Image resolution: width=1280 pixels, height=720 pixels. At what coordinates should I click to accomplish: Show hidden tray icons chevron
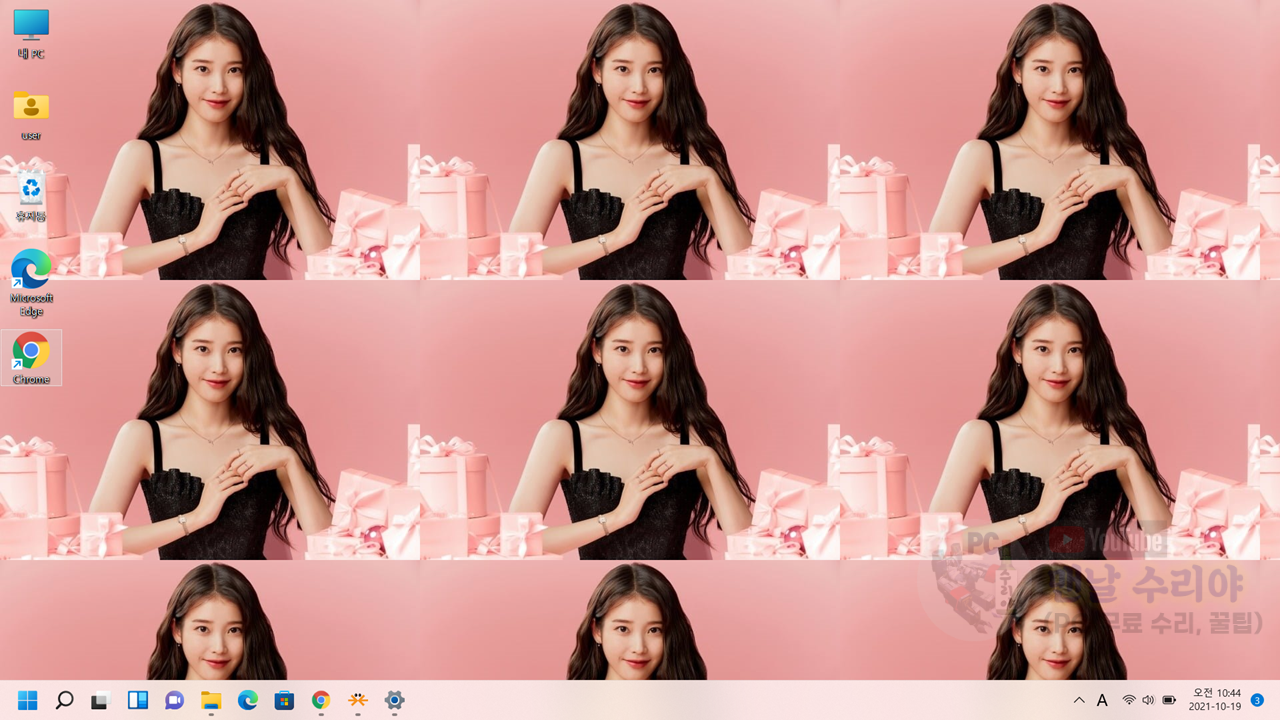[1079, 700]
